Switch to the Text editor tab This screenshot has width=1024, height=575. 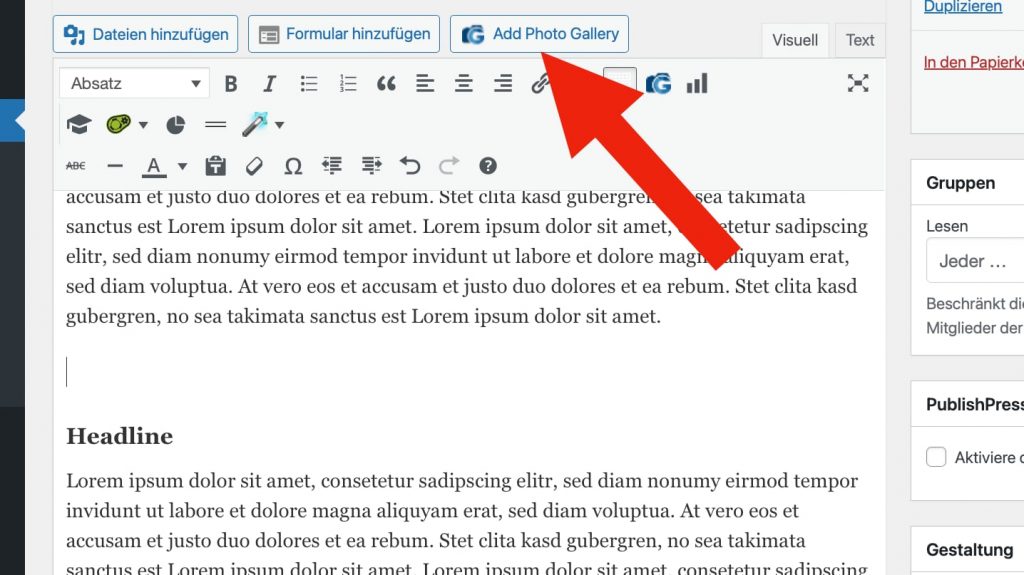pos(859,40)
